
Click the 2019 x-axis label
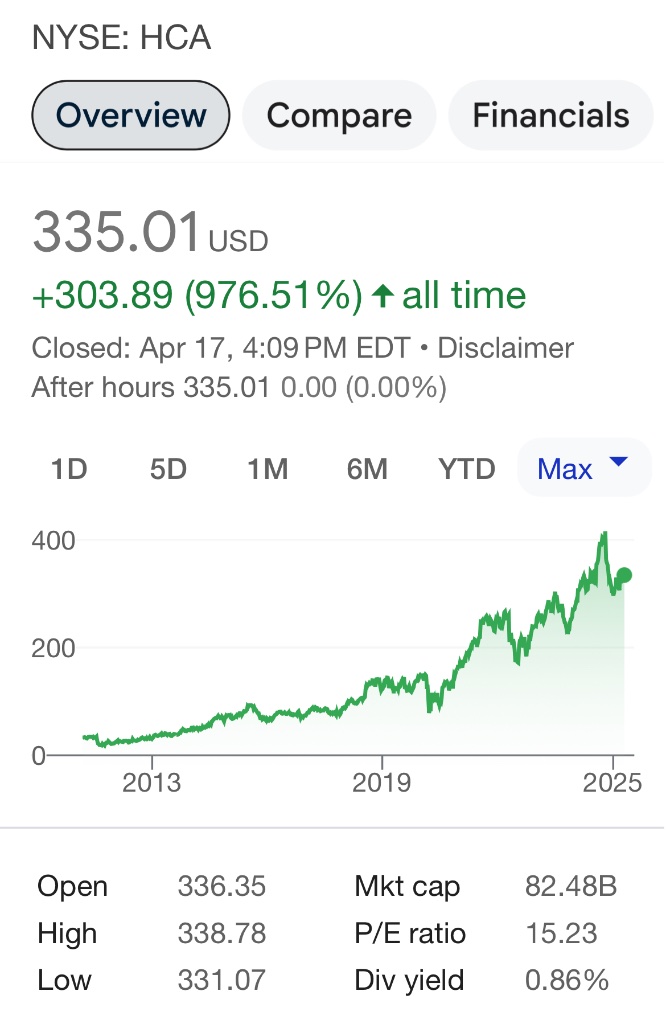[383, 782]
